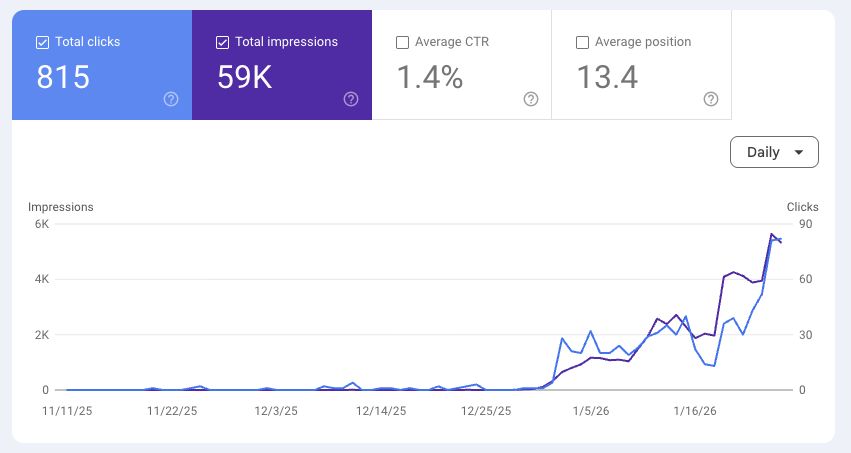Click the 2K impressions axis value

[x=42, y=335]
